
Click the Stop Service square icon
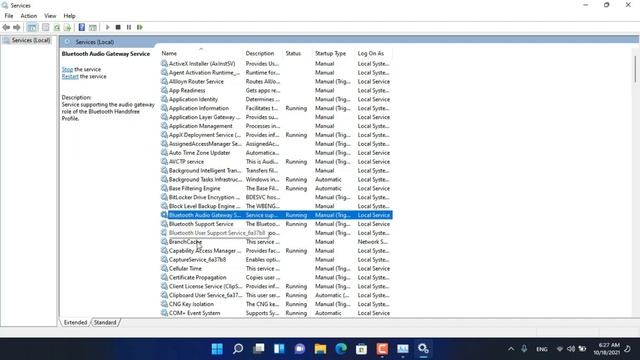[x=118, y=27]
